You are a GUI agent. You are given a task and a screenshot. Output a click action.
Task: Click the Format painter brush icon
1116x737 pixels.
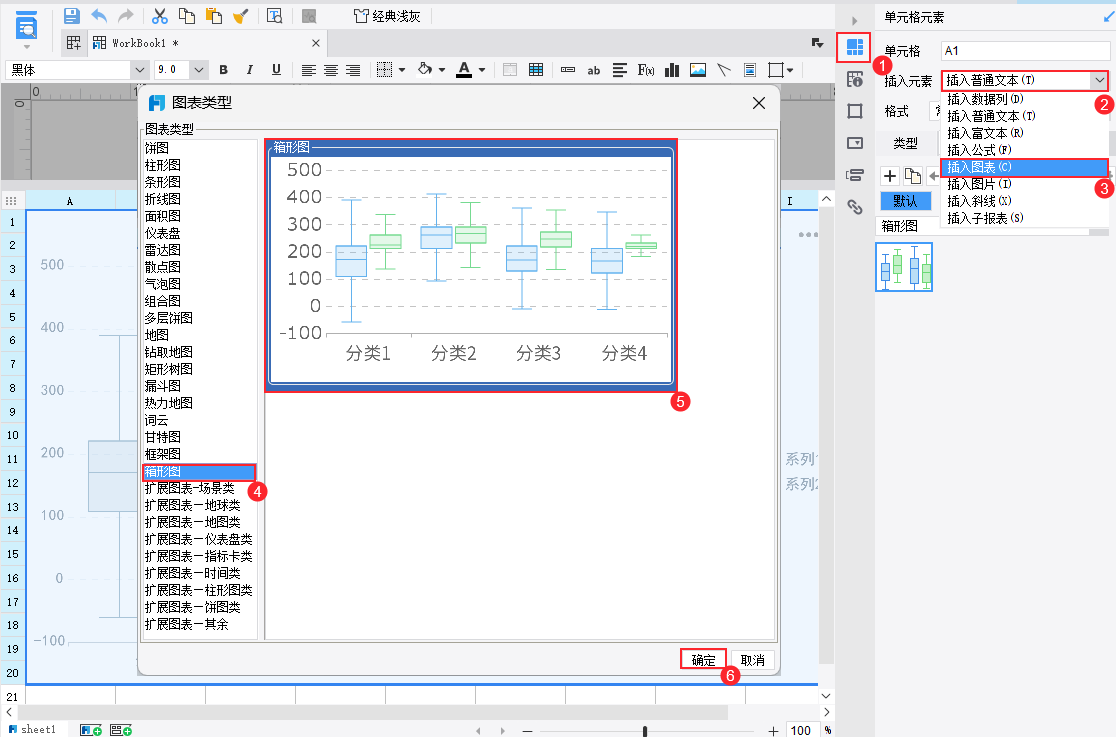241,16
